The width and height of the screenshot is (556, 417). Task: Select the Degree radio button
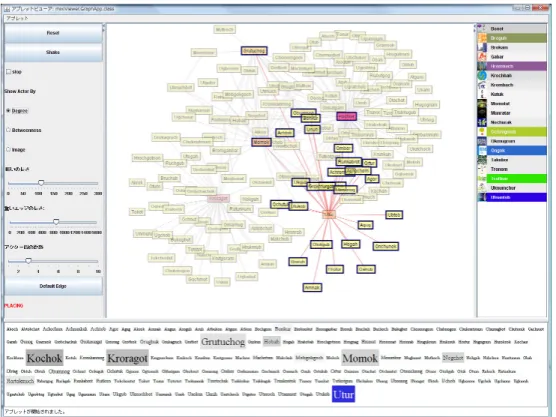click(x=8, y=111)
